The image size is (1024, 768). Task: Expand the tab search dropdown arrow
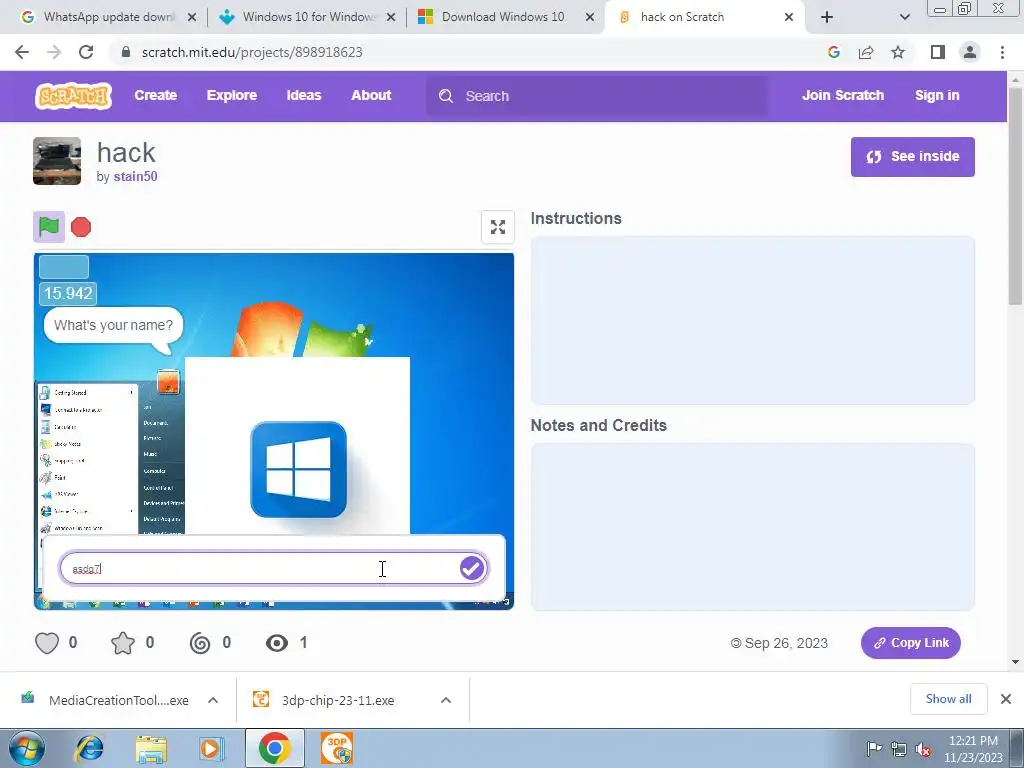coord(904,17)
